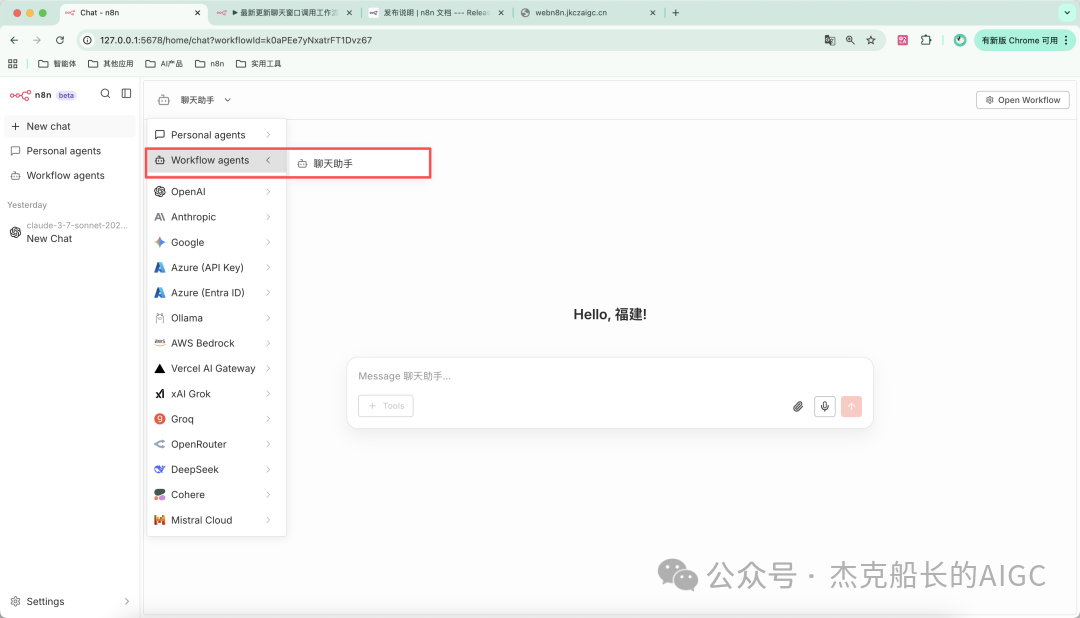
Task: Open Personal agents in sidebar
Action: 70,151
